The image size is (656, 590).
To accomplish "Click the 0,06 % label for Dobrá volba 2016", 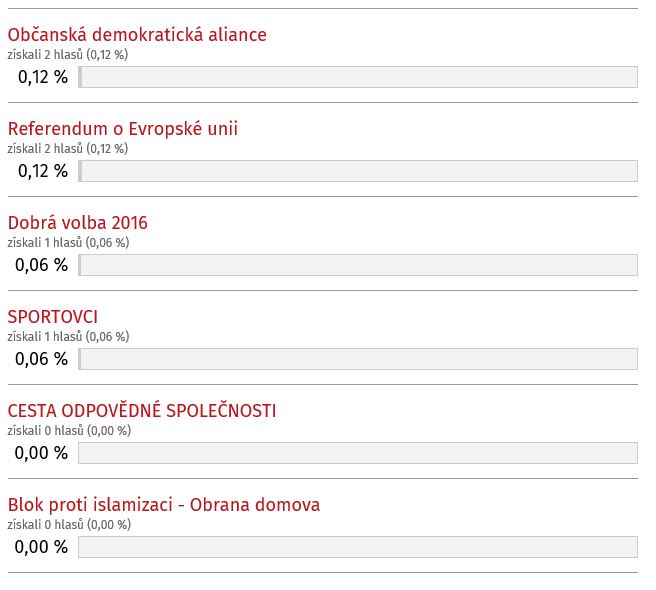I will tap(42, 265).
